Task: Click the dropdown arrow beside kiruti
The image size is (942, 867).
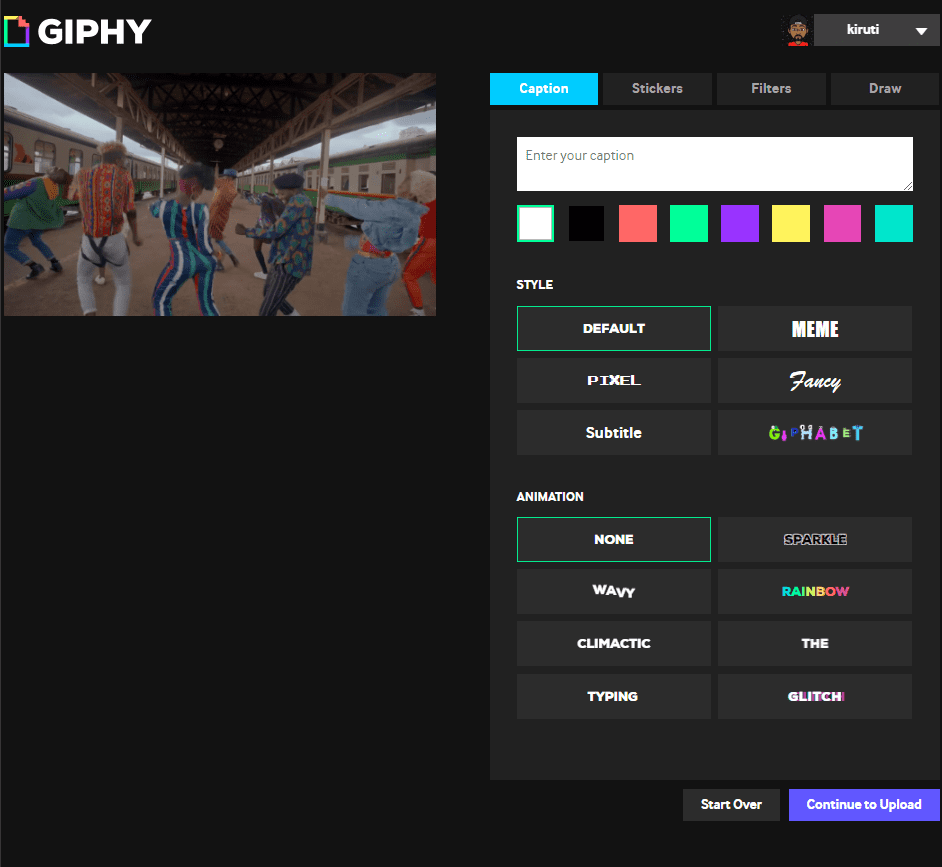Action: [x=921, y=31]
